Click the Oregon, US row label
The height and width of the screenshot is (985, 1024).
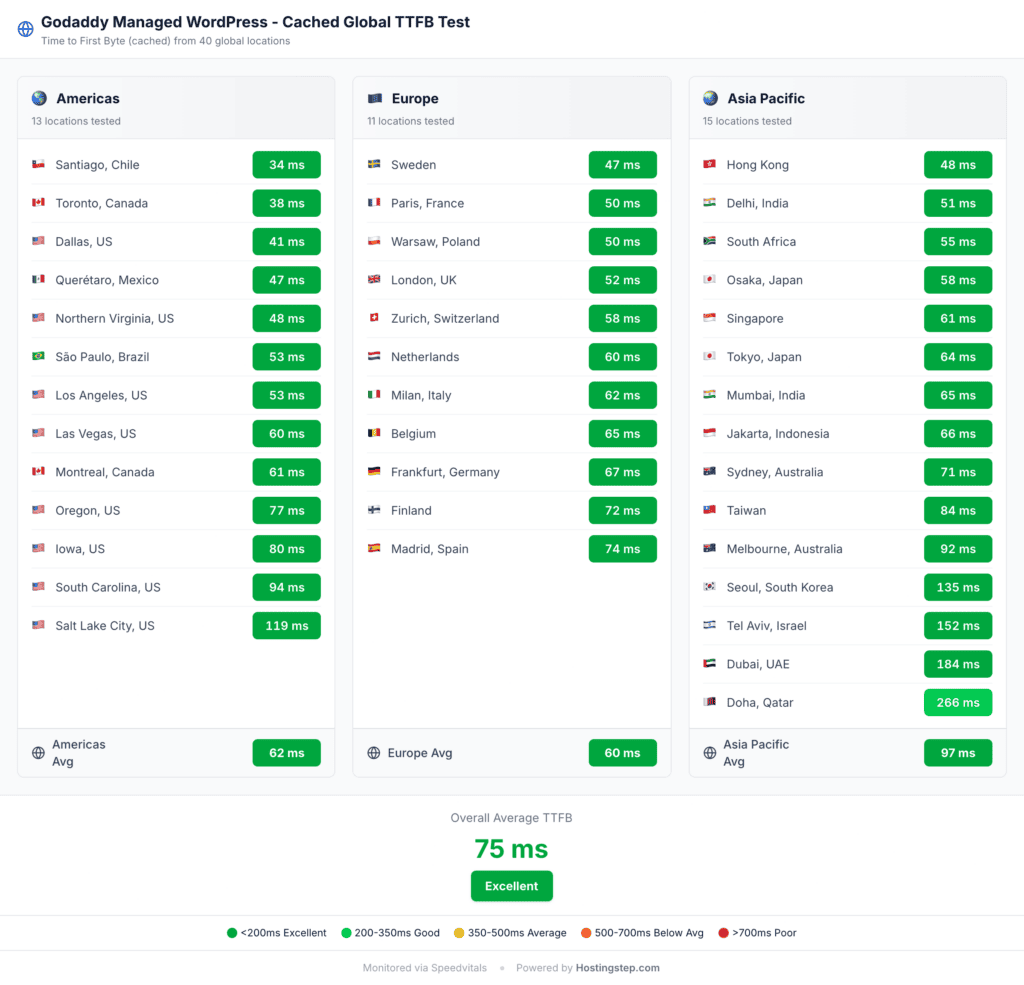88,510
